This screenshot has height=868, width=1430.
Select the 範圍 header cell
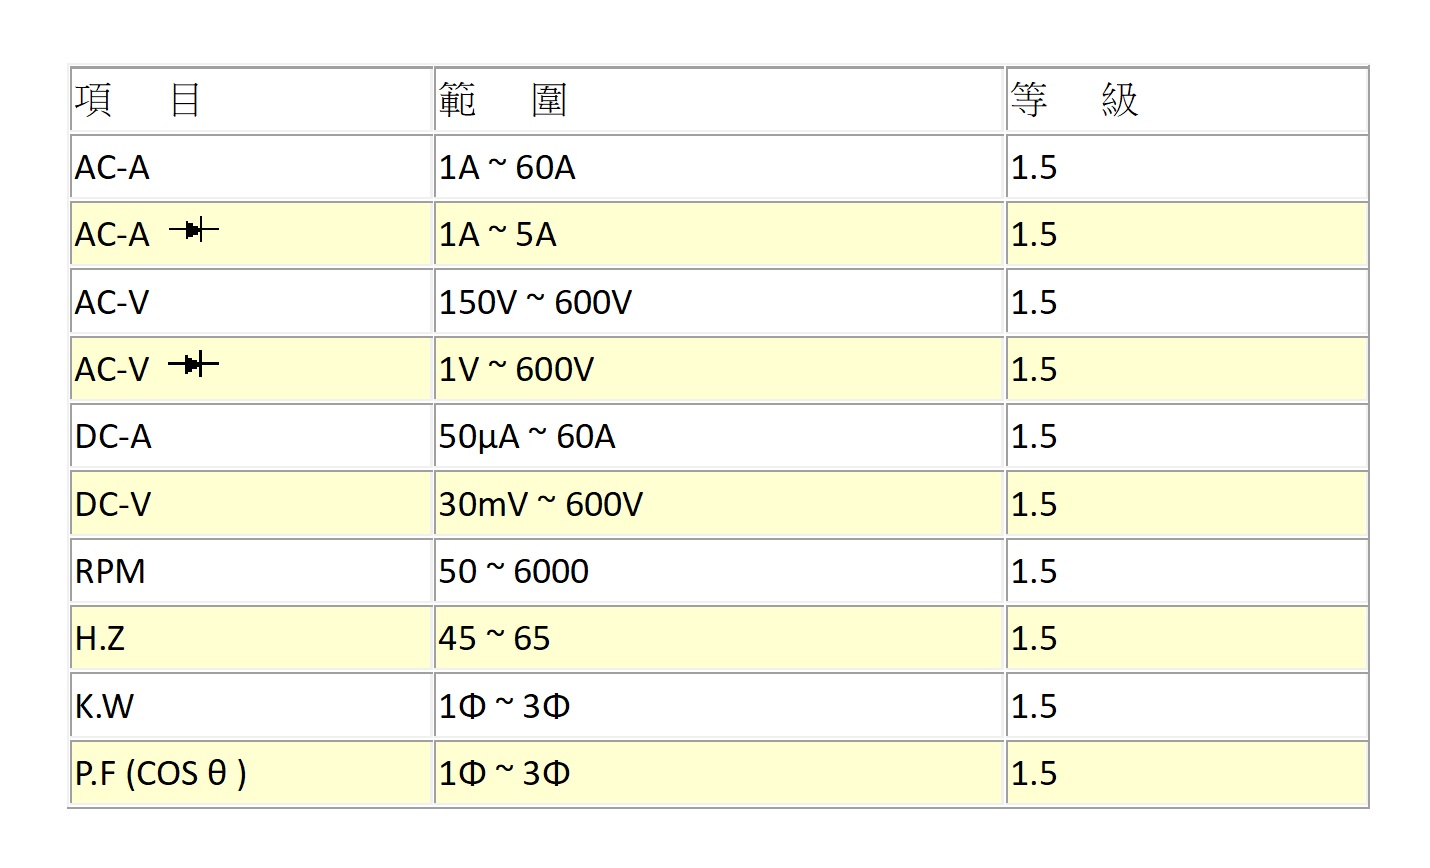point(719,100)
